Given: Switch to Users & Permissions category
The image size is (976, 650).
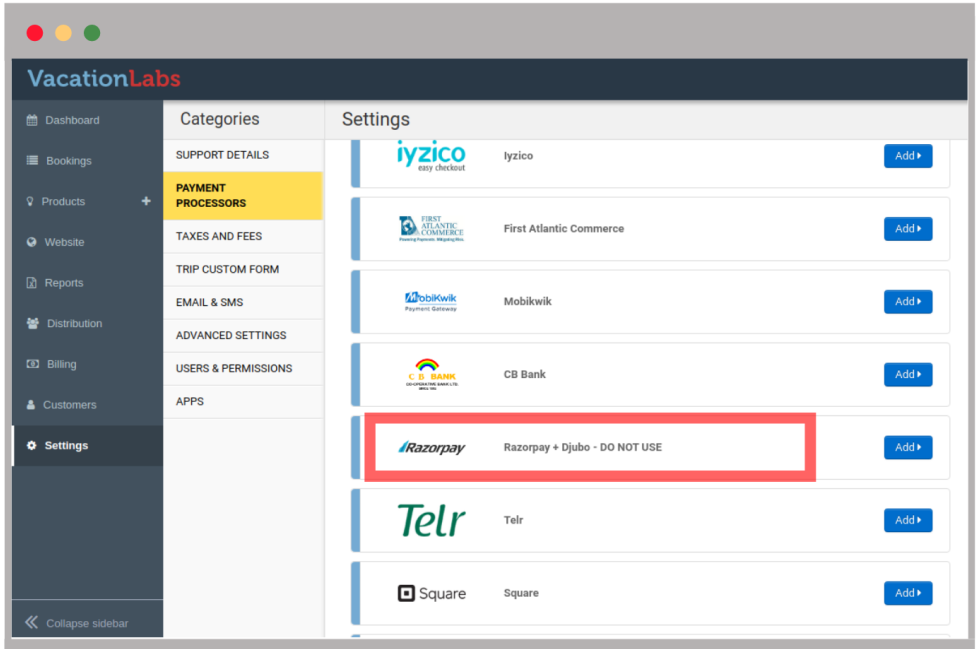Looking at the screenshot, I should tap(234, 368).
